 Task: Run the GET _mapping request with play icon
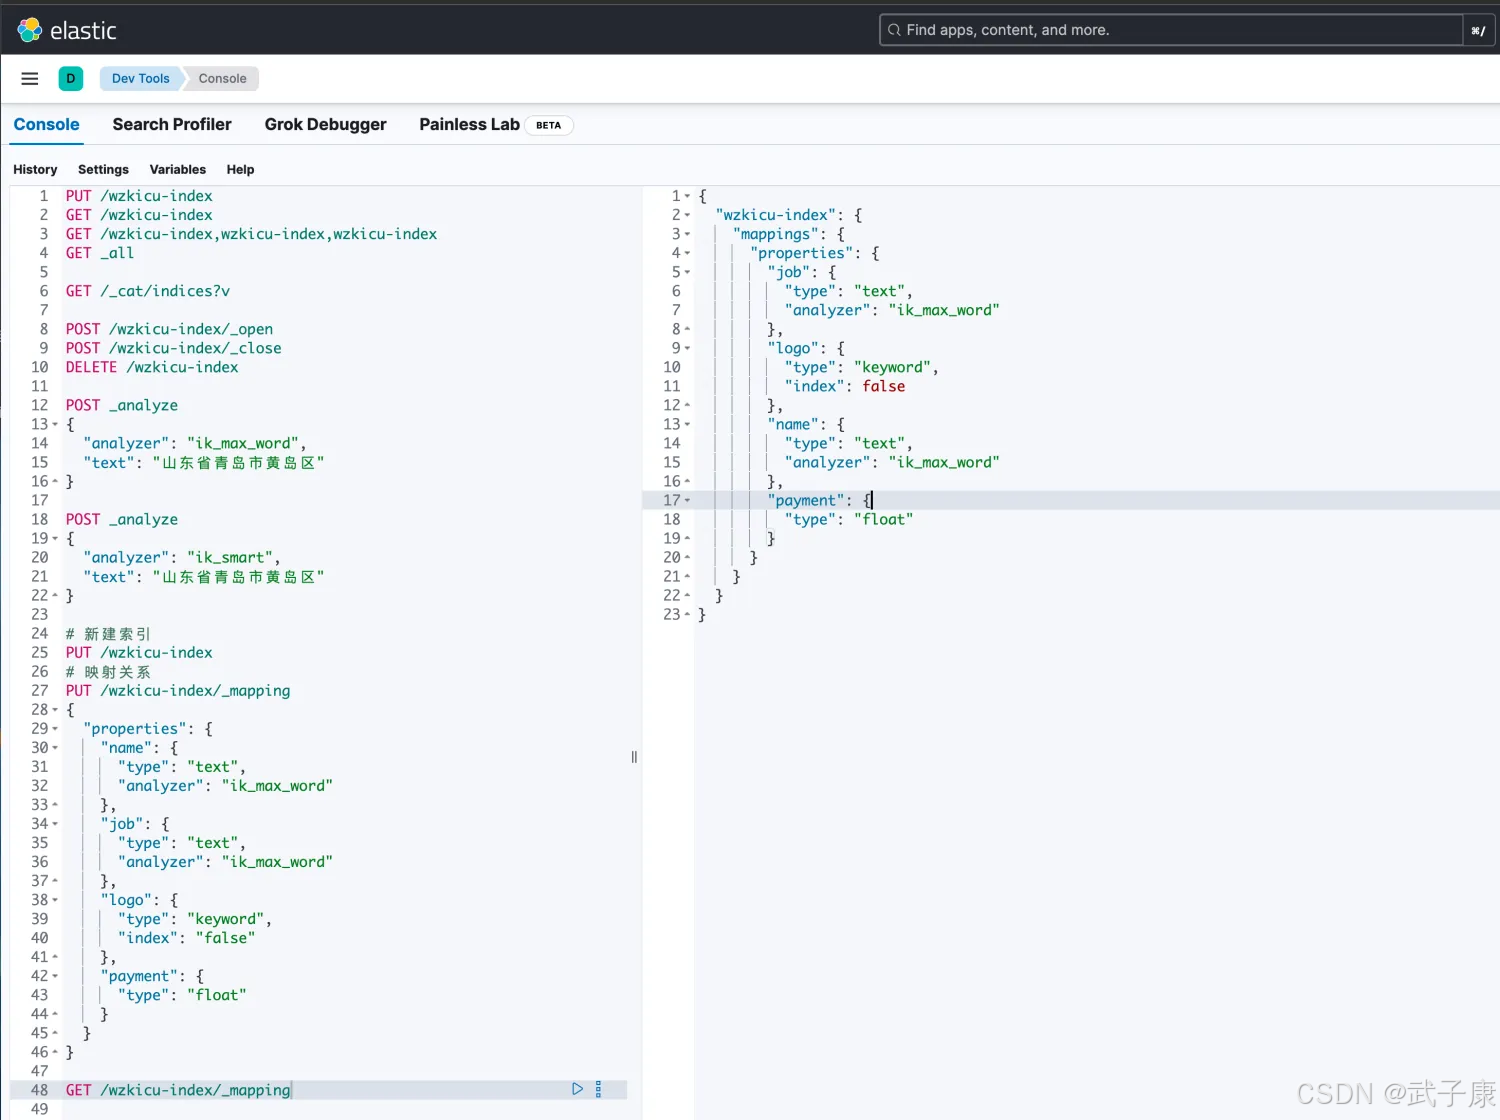pyautogui.click(x=577, y=1089)
